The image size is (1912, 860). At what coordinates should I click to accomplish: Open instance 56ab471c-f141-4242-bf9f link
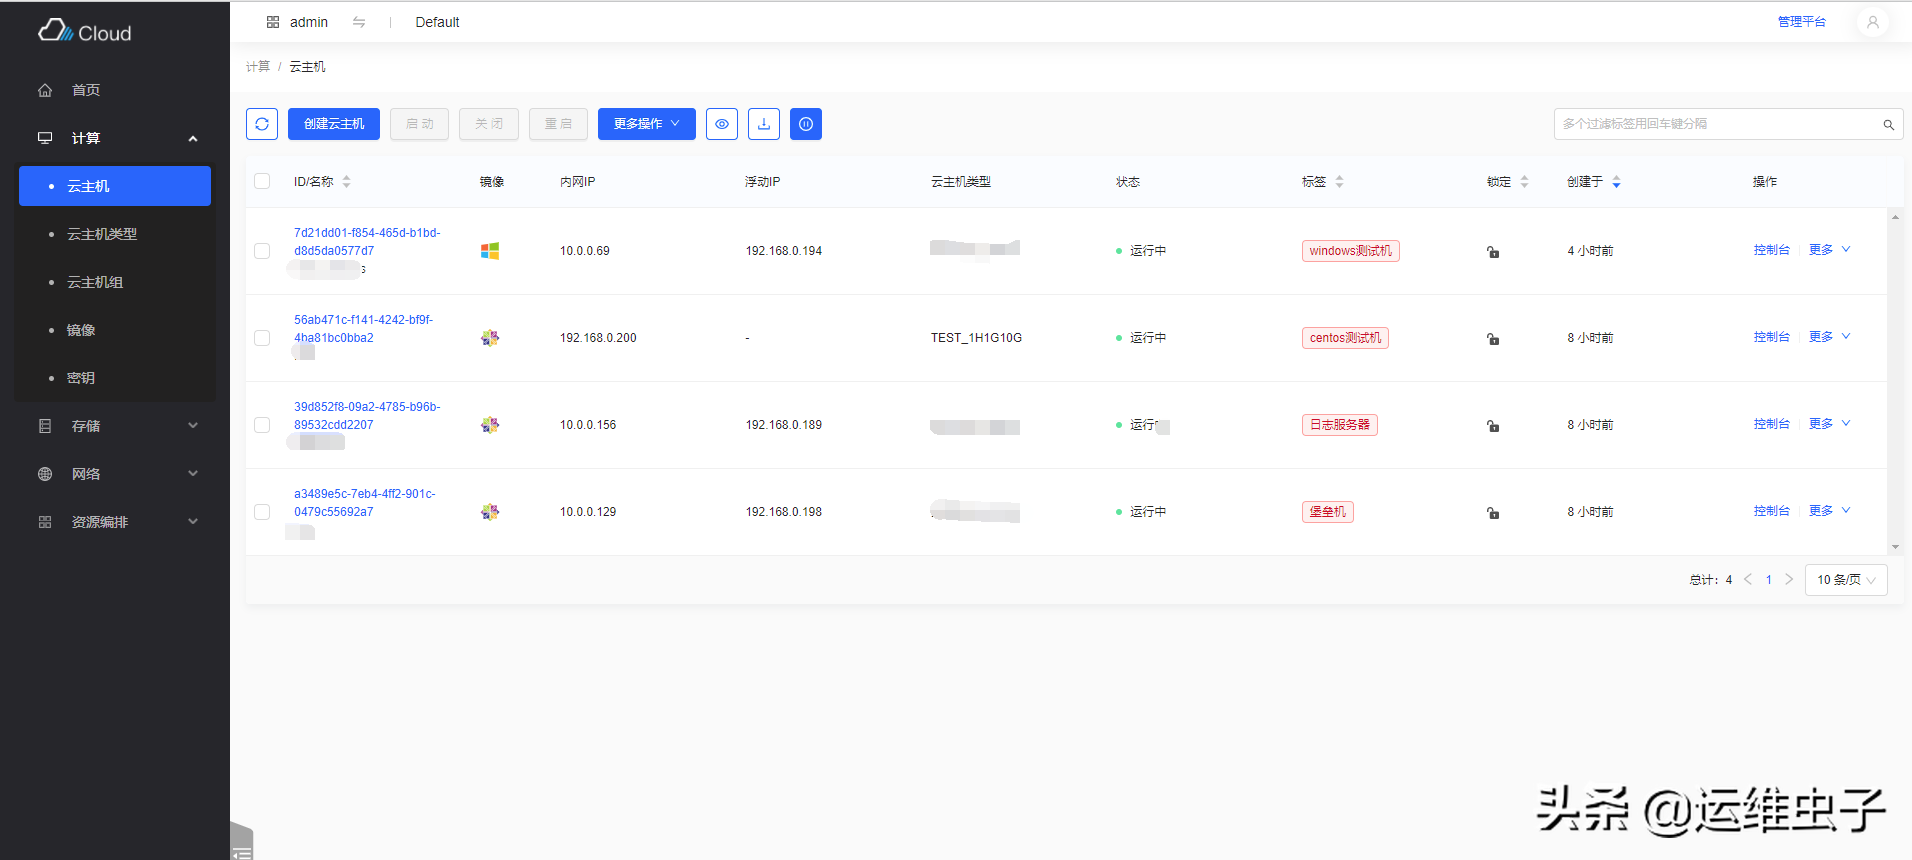point(363,329)
